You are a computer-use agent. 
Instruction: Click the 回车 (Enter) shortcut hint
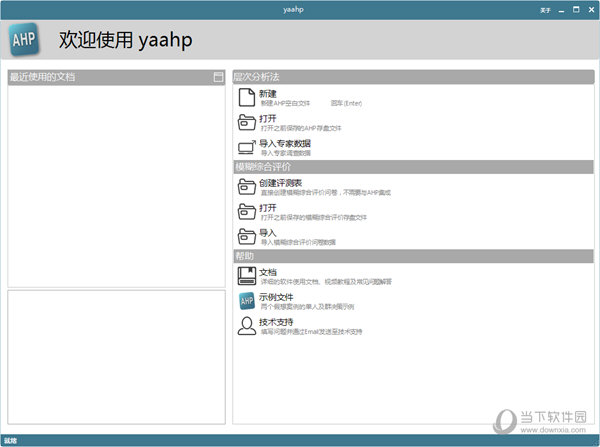click(x=346, y=103)
